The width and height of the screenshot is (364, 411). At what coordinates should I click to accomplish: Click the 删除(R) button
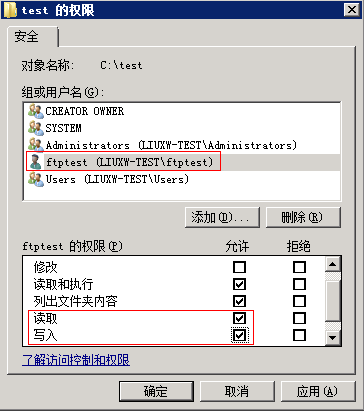pyautogui.click(x=303, y=218)
